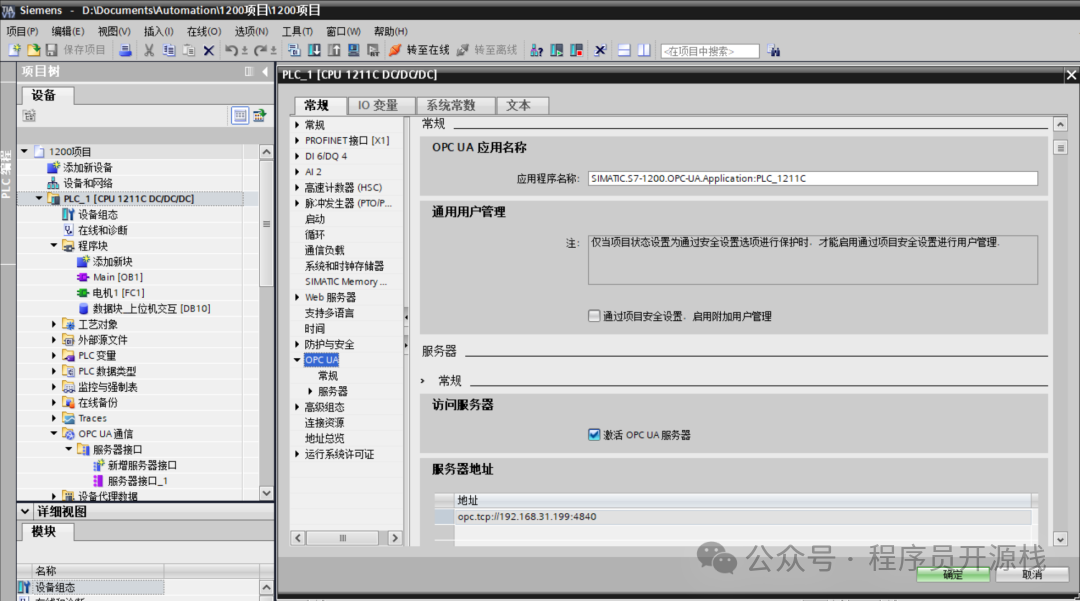Viewport: 1080px width, 601px height.
Task: Click the 取消 (Cancel) button
Action: point(1032,575)
